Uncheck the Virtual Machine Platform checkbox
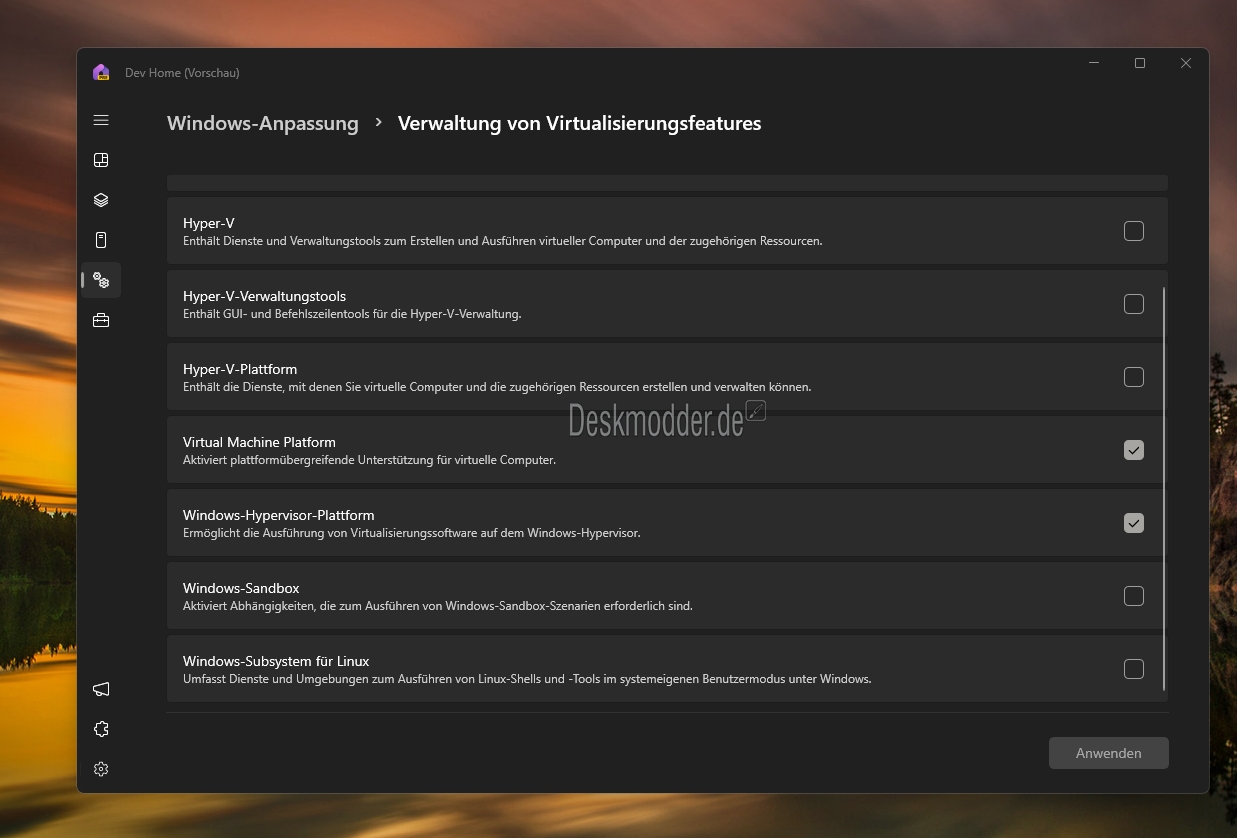1237x838 pixels. point(1134,450)
